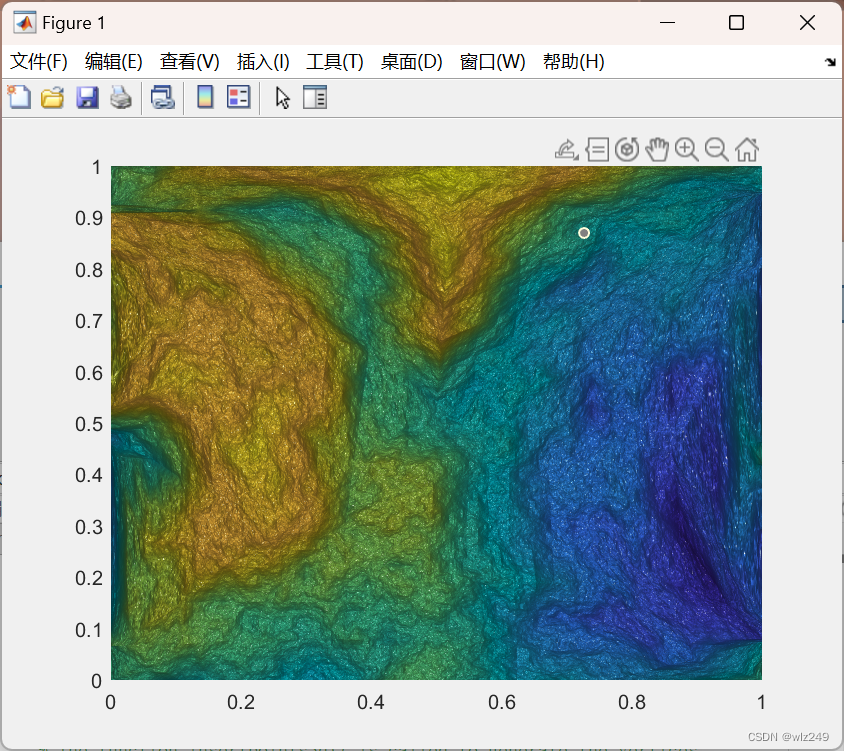Click the y-axis tick label 0.9
844x751 pixels.
pos(89,219)
